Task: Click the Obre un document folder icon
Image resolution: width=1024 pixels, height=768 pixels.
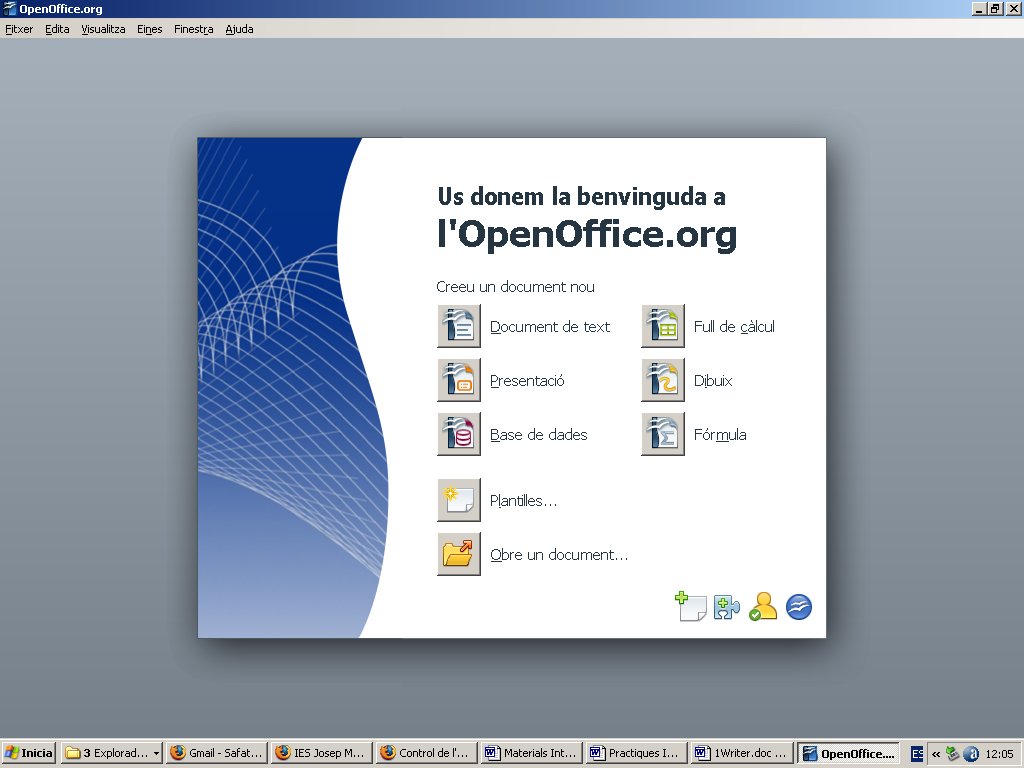Action: [x=459, y=554]
